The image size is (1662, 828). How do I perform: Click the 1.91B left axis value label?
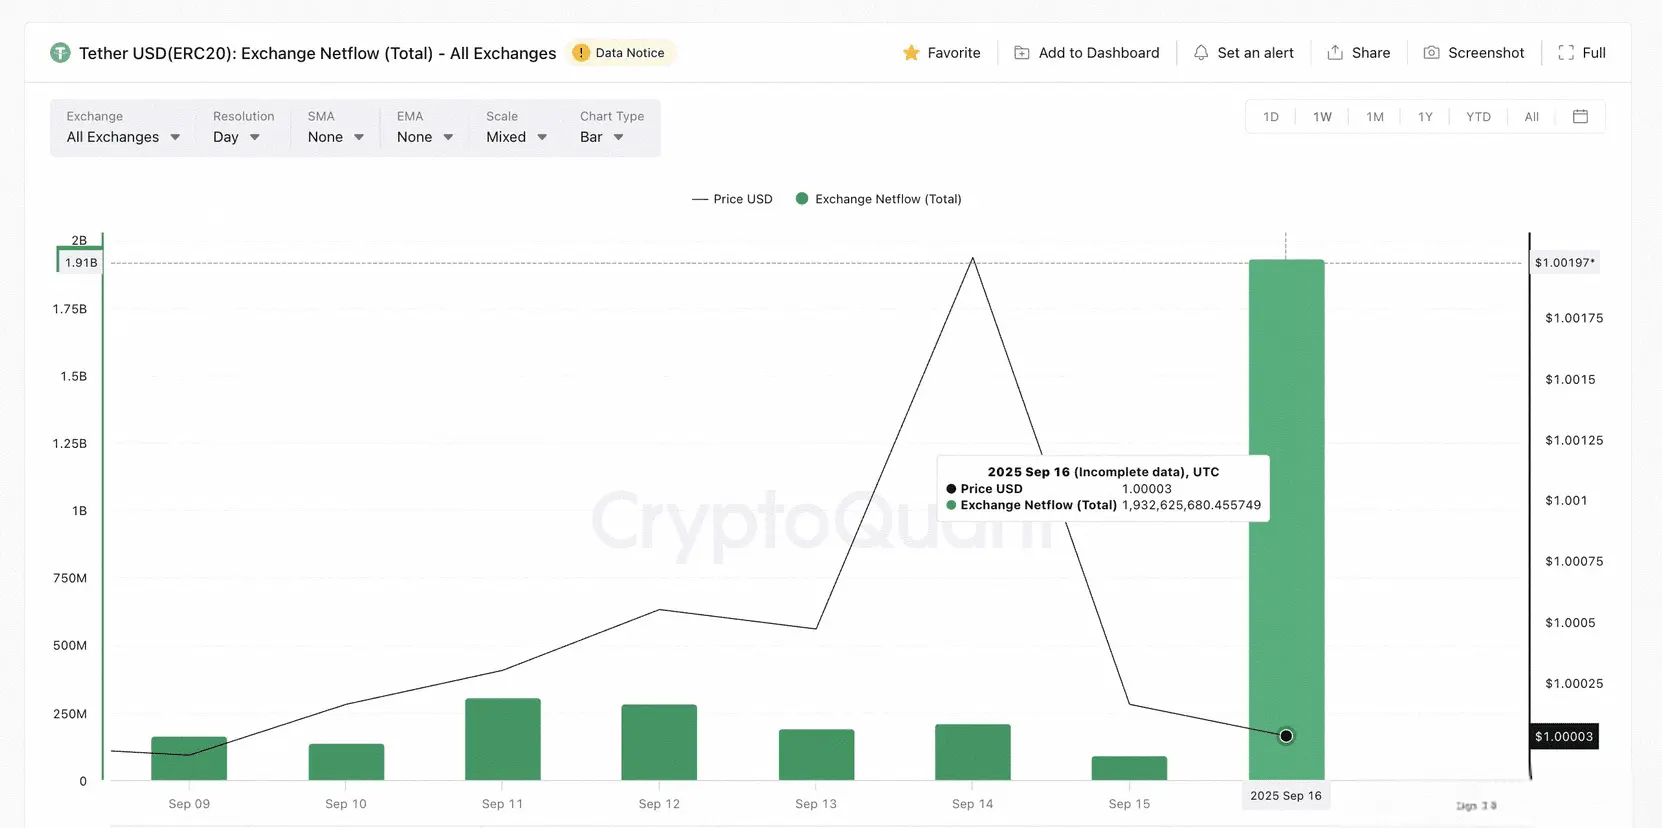click(x=81, y=263)
